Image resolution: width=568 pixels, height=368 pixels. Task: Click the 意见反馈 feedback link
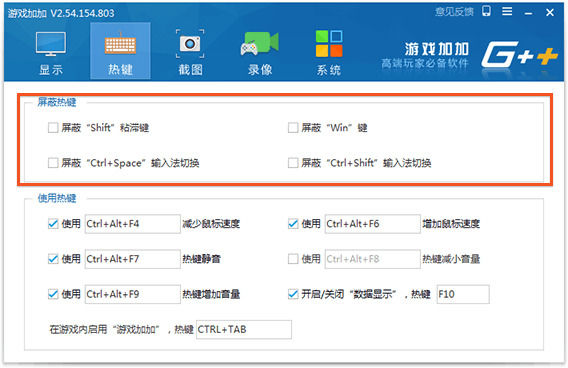pos(454,12)
